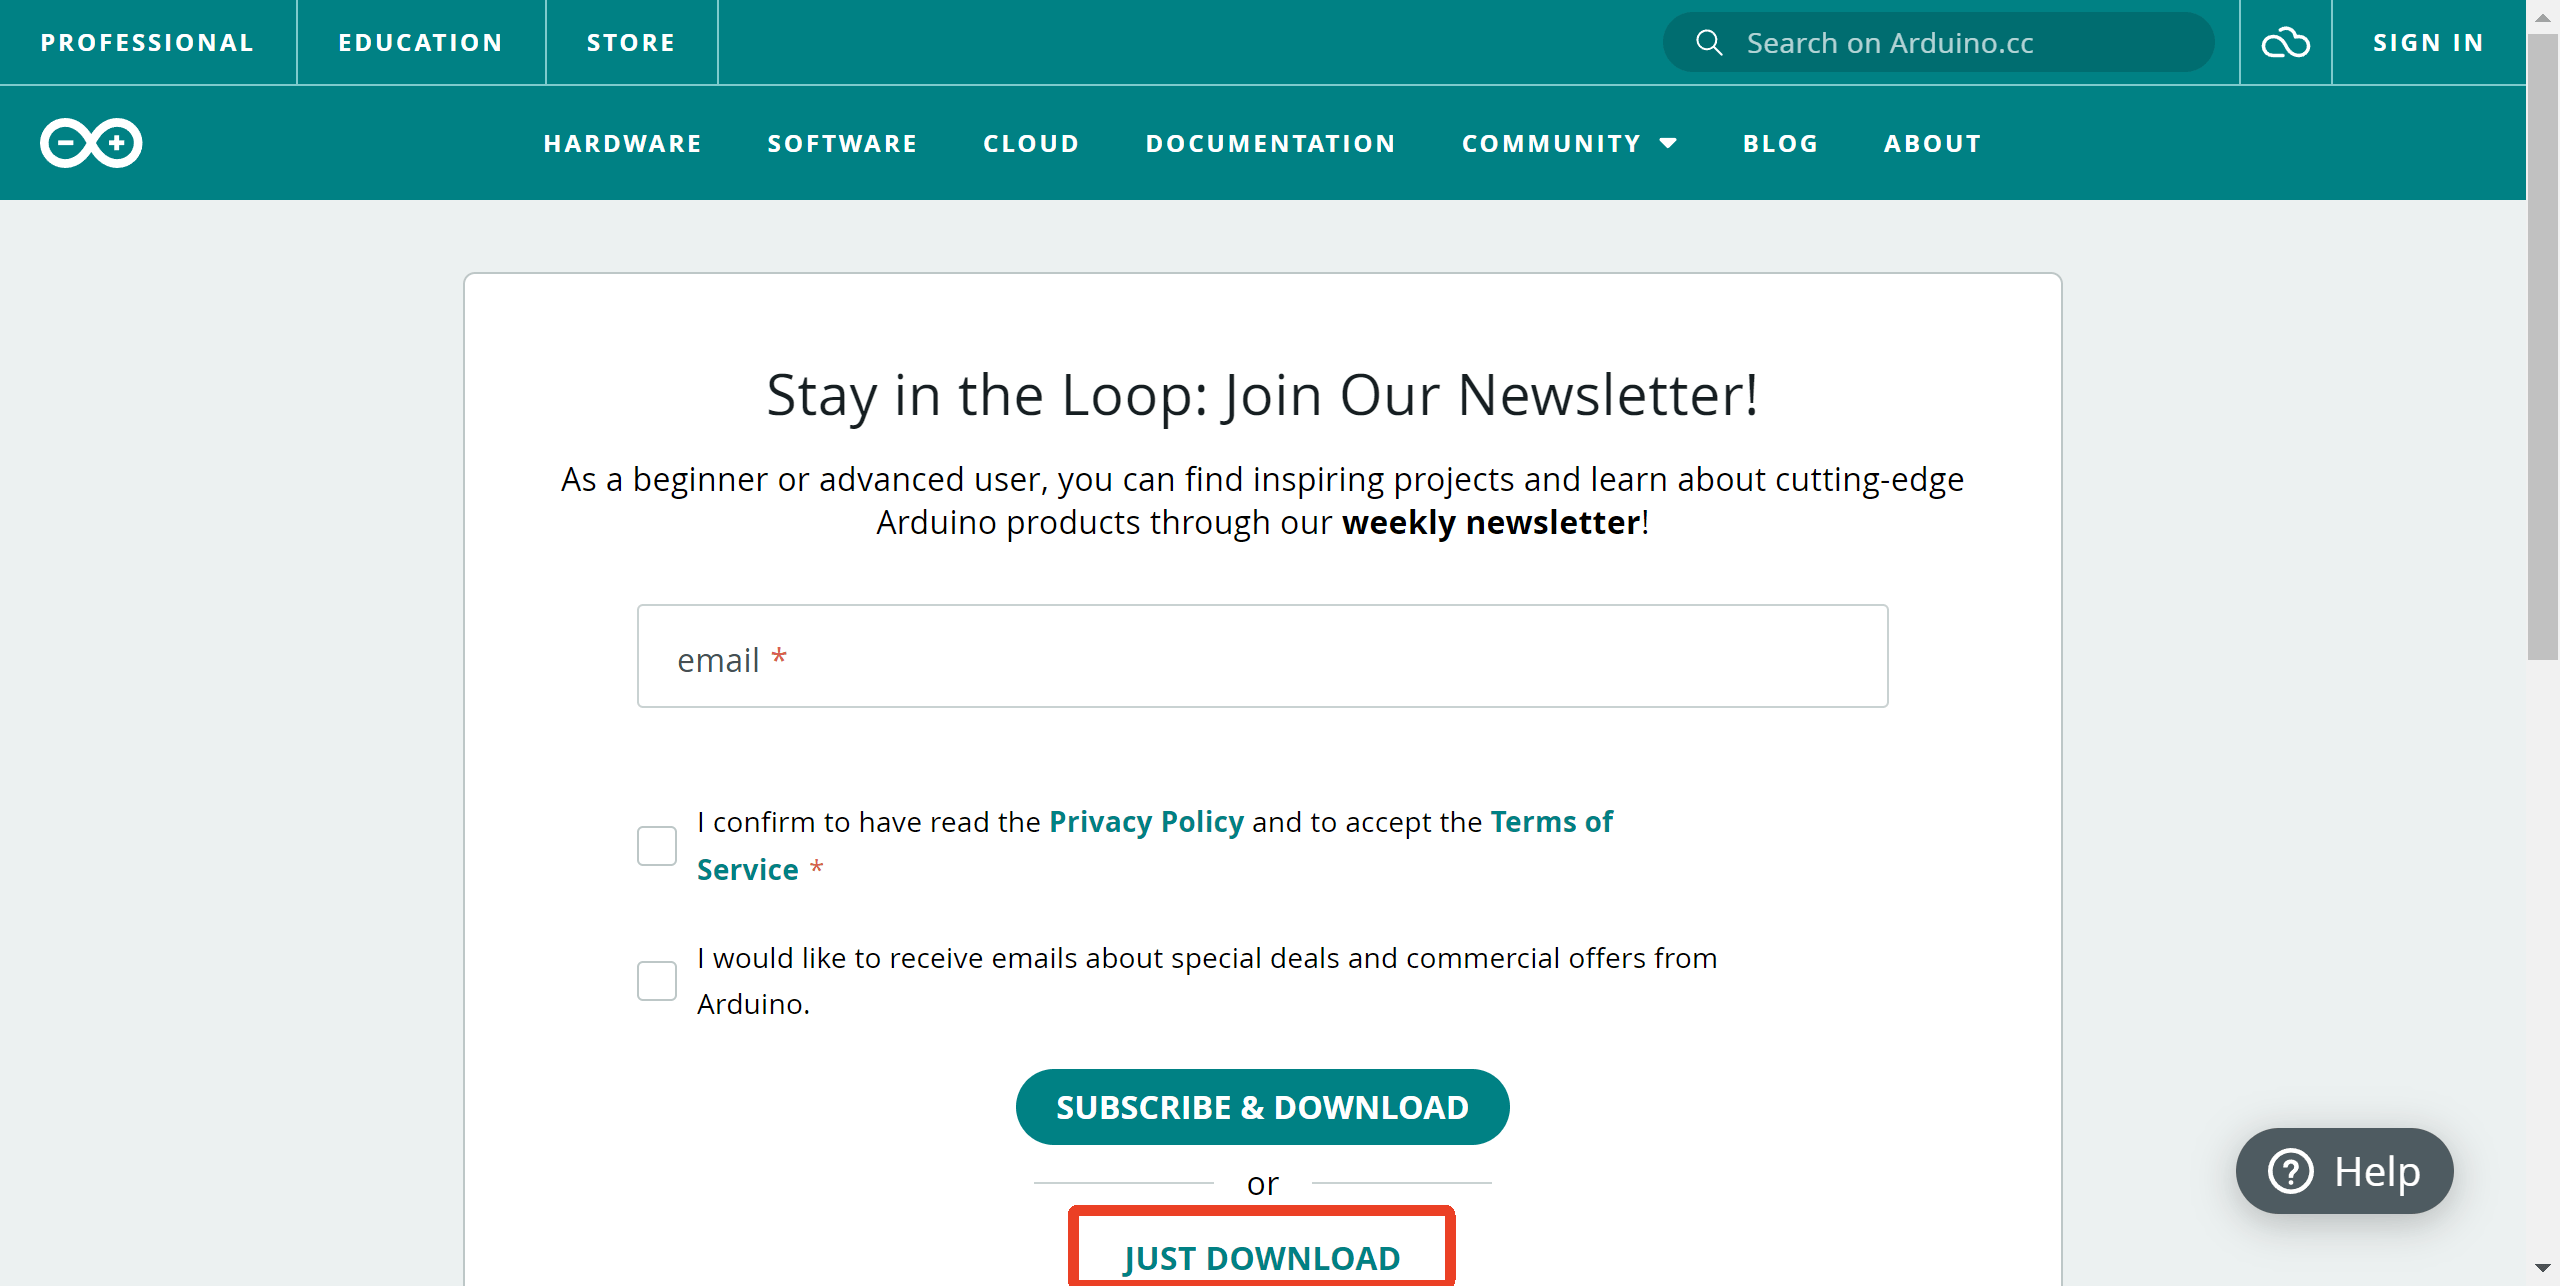Image resolution: width=2560 pixels, height=1286 pixels.
Task: Click the Help question mark icon
Action: click(2290, 1171)
